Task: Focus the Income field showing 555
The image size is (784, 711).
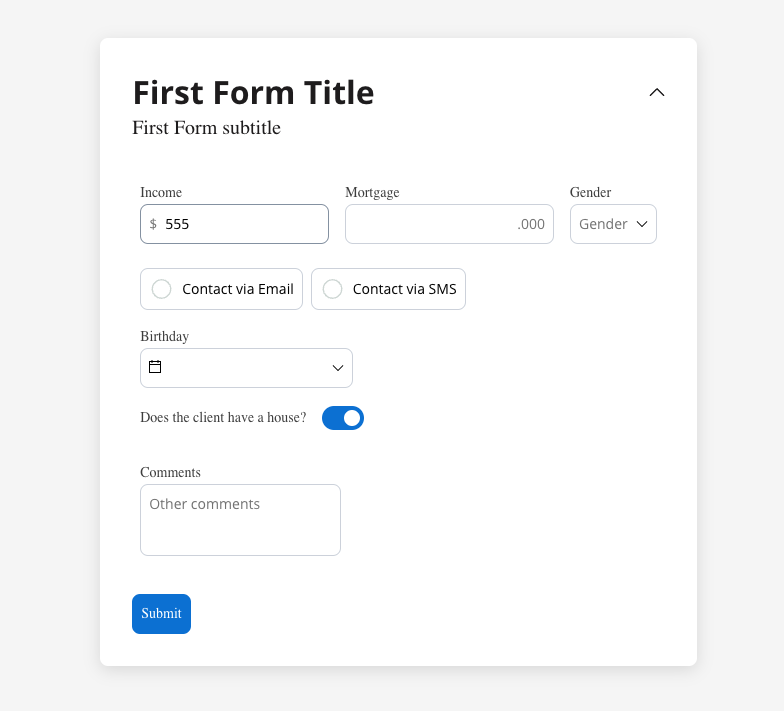Action: [x=234, y=224]
